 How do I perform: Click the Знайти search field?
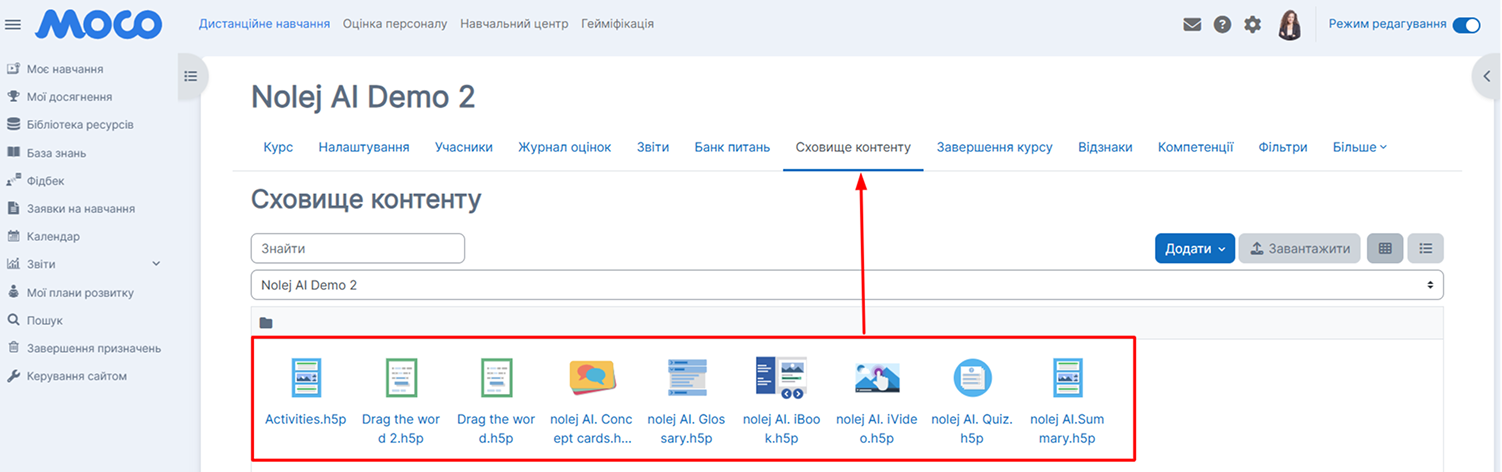pyautogui.click(x=357, y=248)
